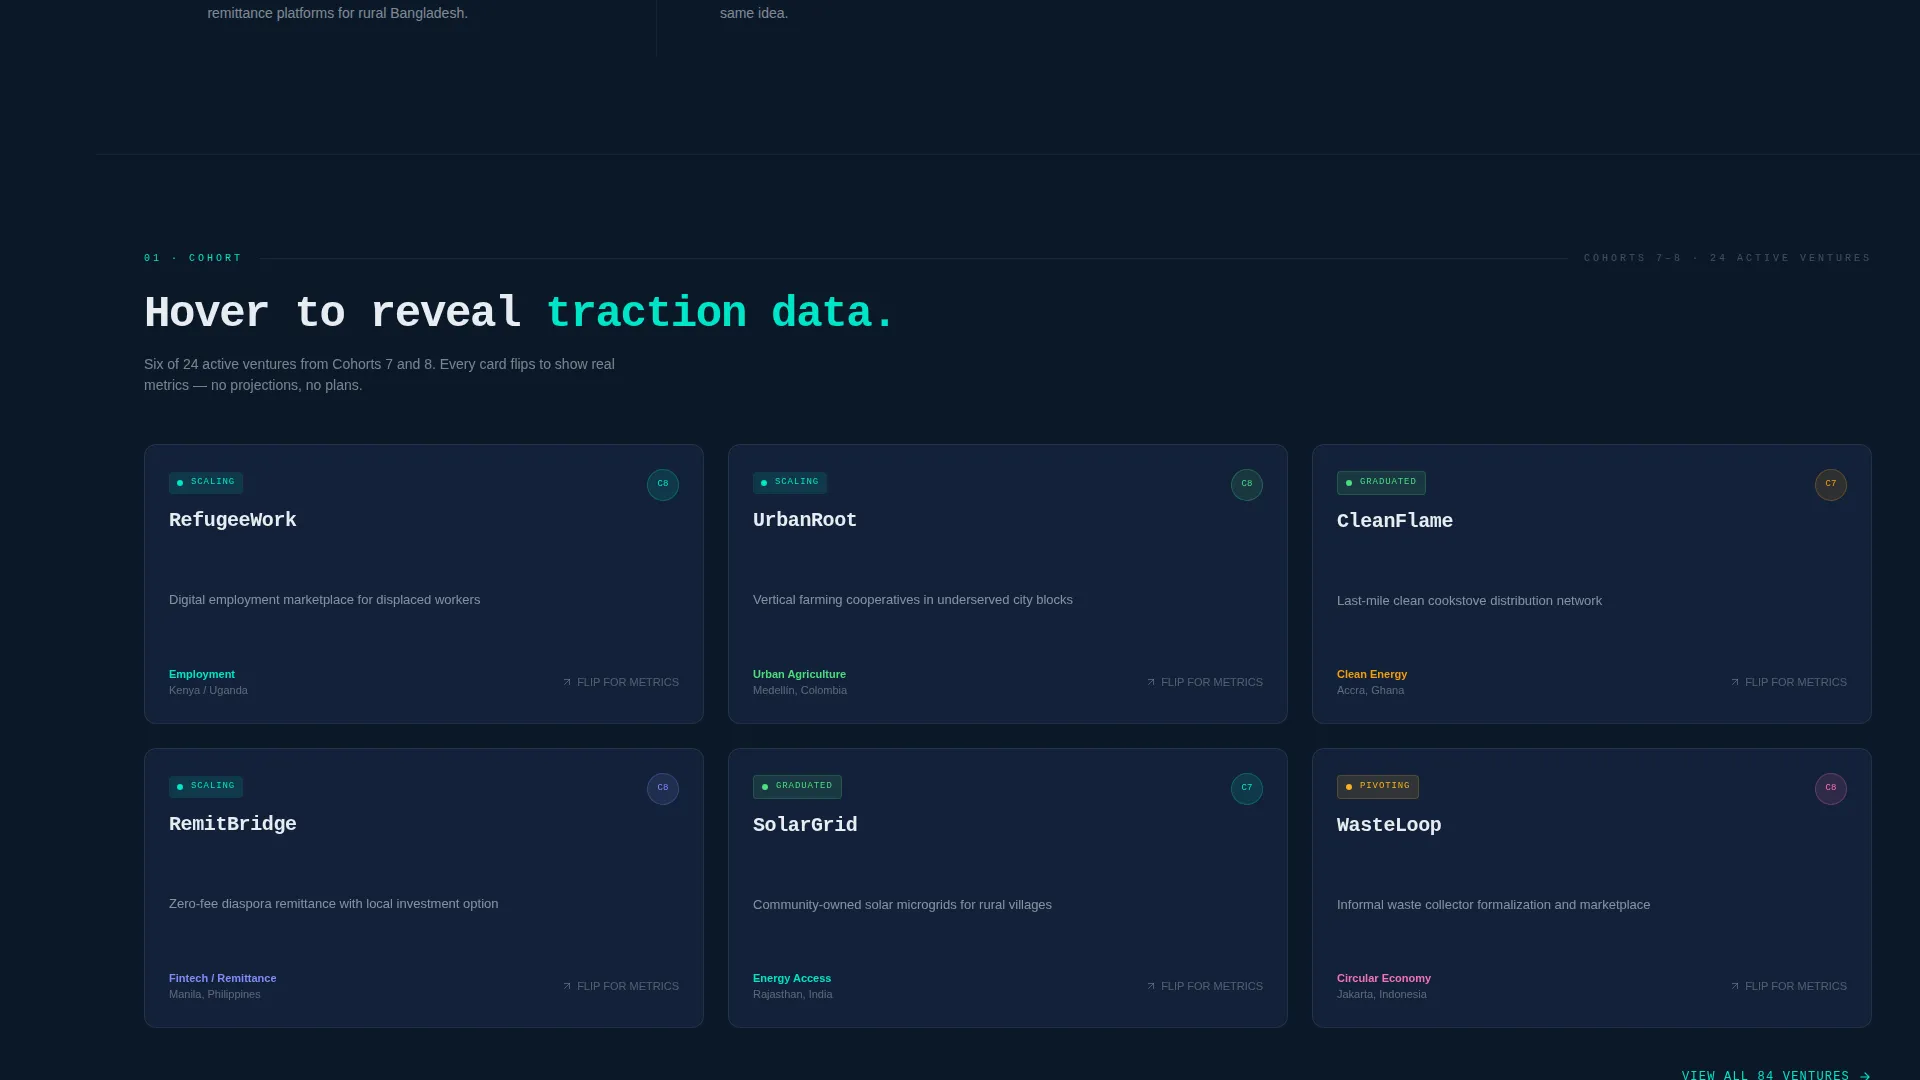Click the C8 cohort badge on UrbanRoot card
This screenshot has height=1080, width=1920.
(1247, 485)
